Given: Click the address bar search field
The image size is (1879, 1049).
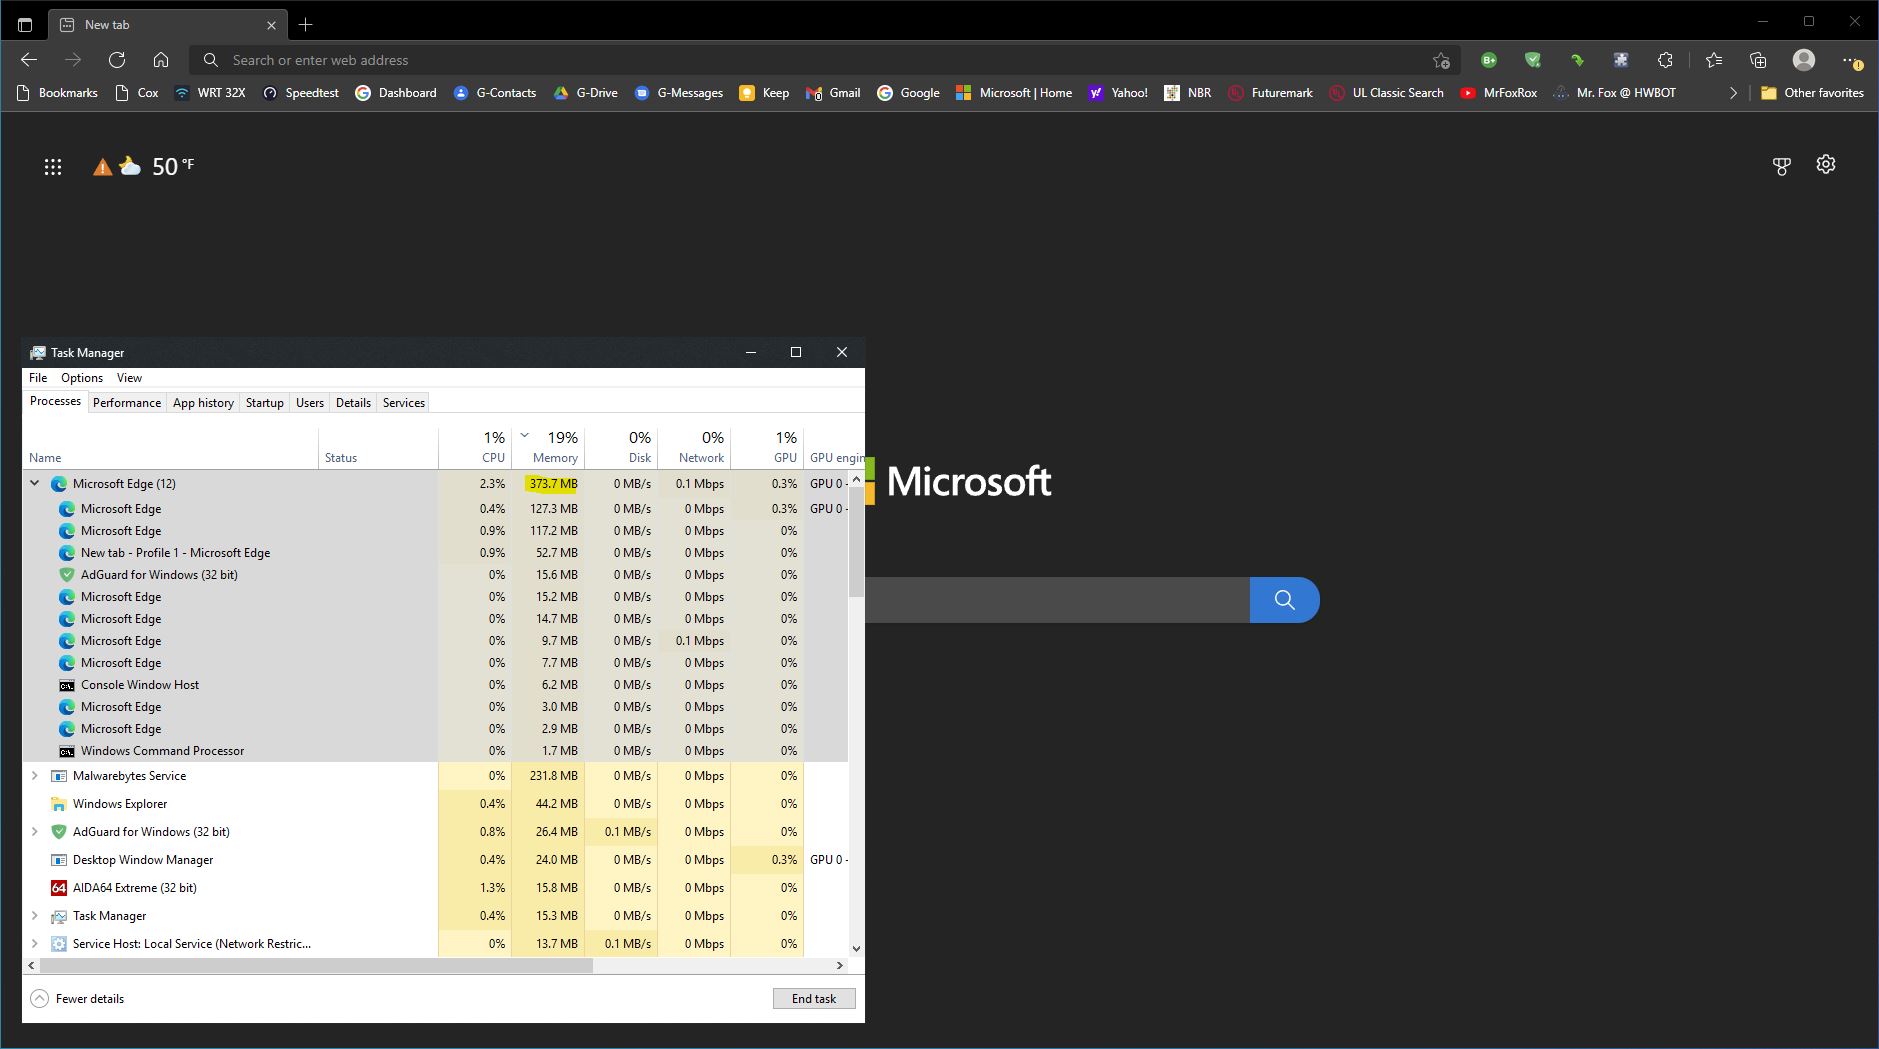Looking at the screenshot, I should [x=825, y=60].
